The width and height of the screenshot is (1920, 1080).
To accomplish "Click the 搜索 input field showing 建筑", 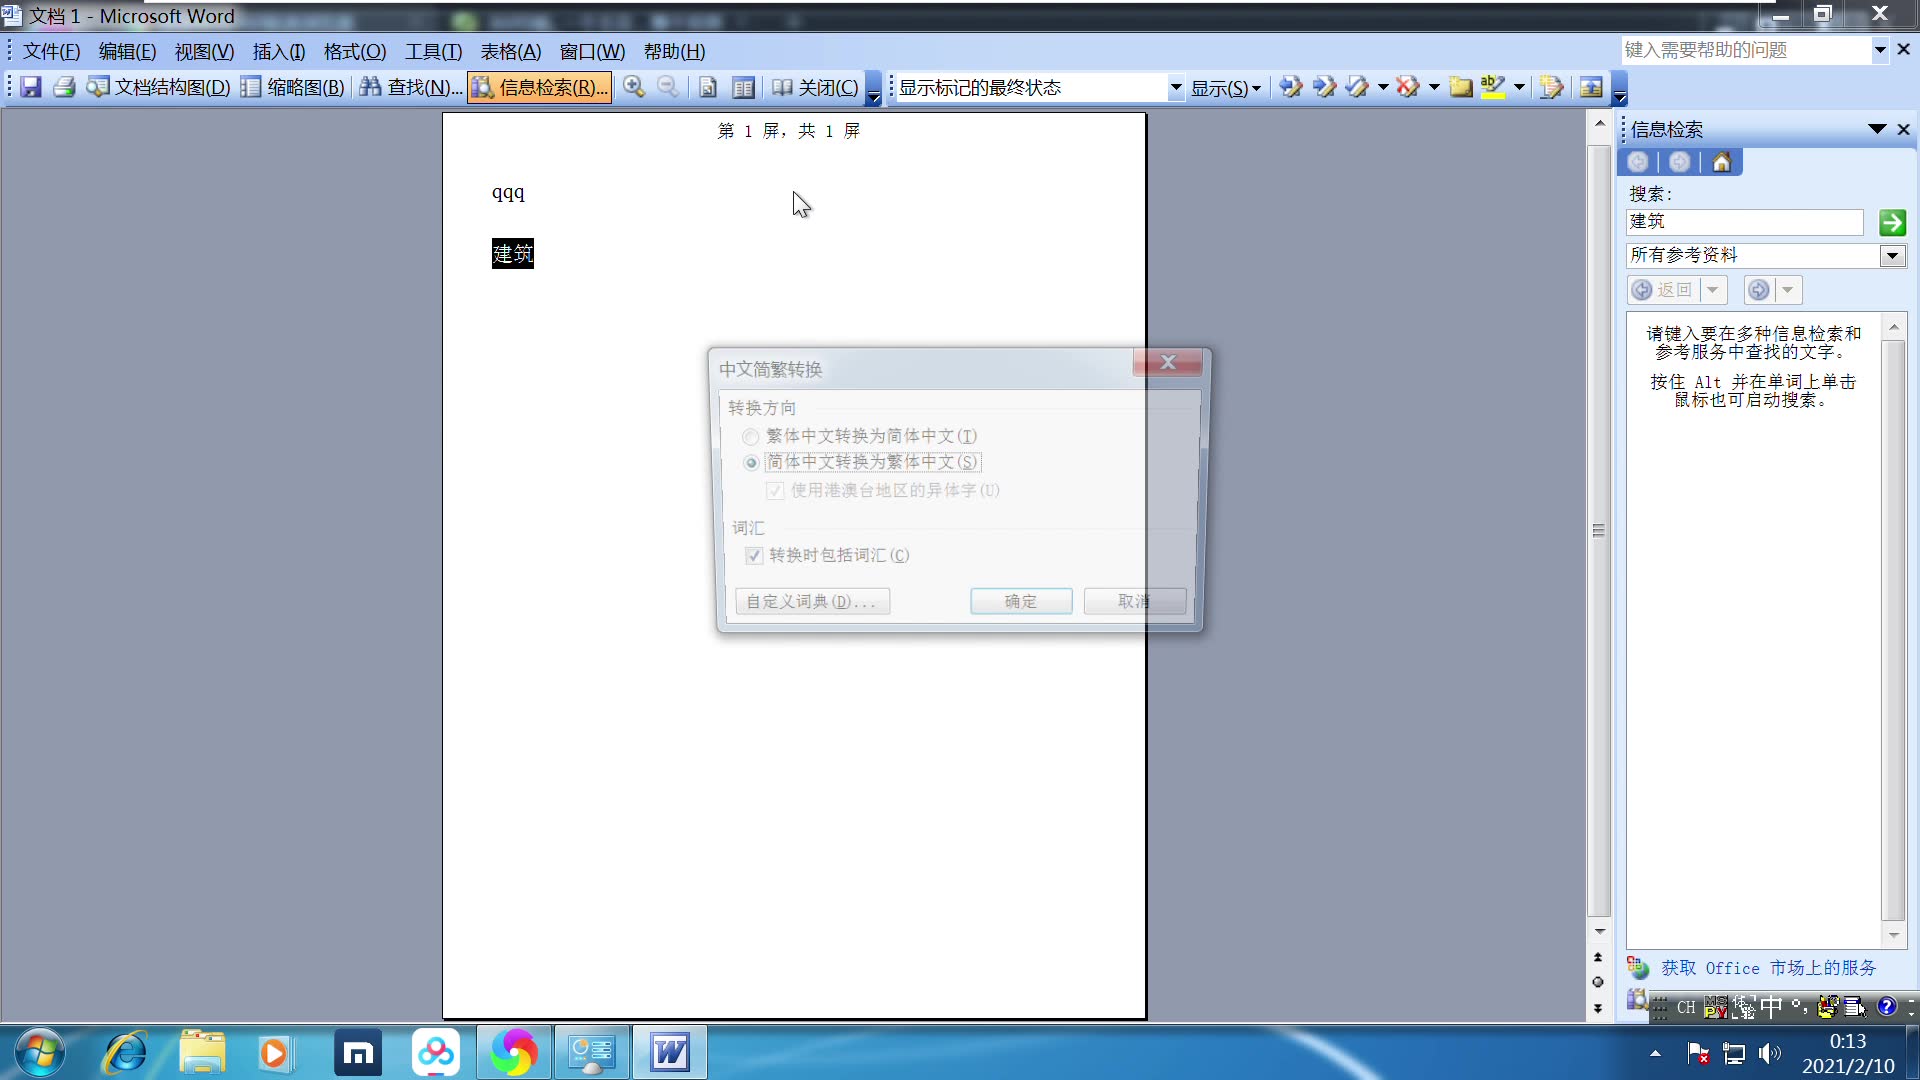I will click(x=1745, y=222).
